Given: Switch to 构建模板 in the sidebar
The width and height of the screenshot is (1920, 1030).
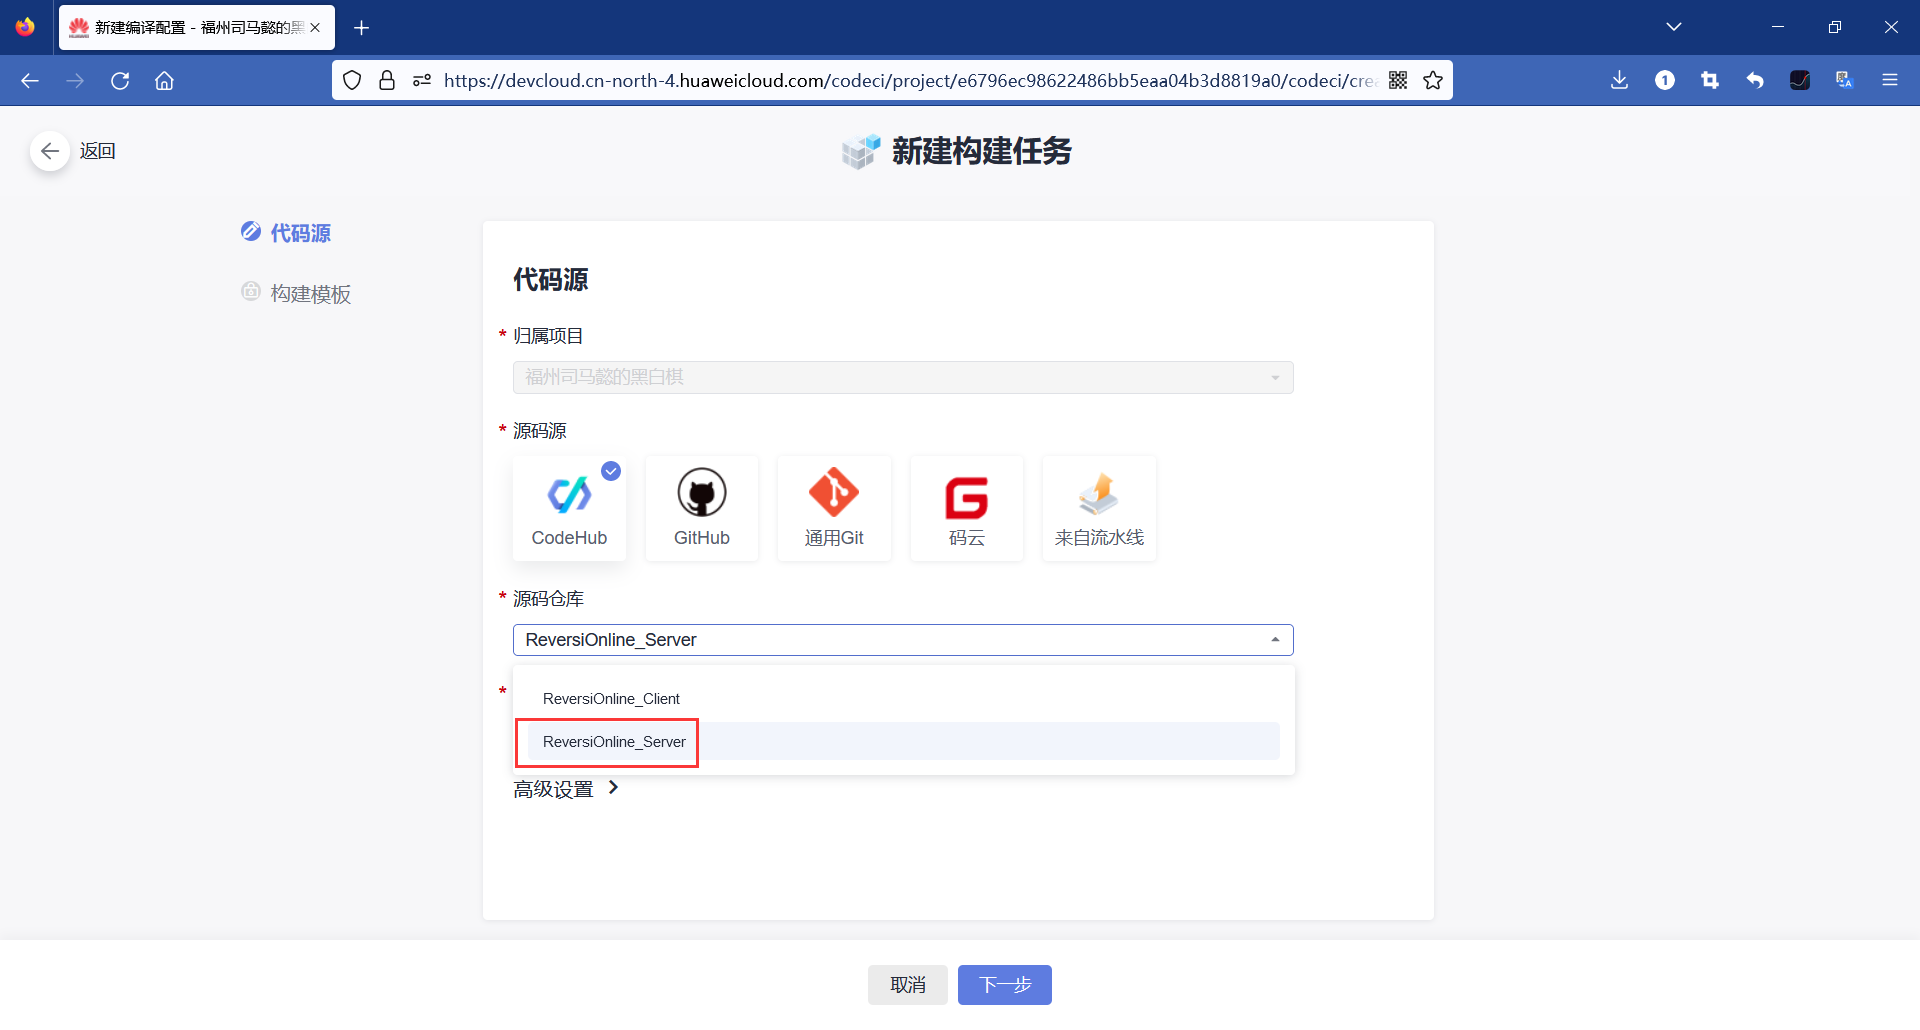Looking at the screenshot, I should click(x=309, y=293).
